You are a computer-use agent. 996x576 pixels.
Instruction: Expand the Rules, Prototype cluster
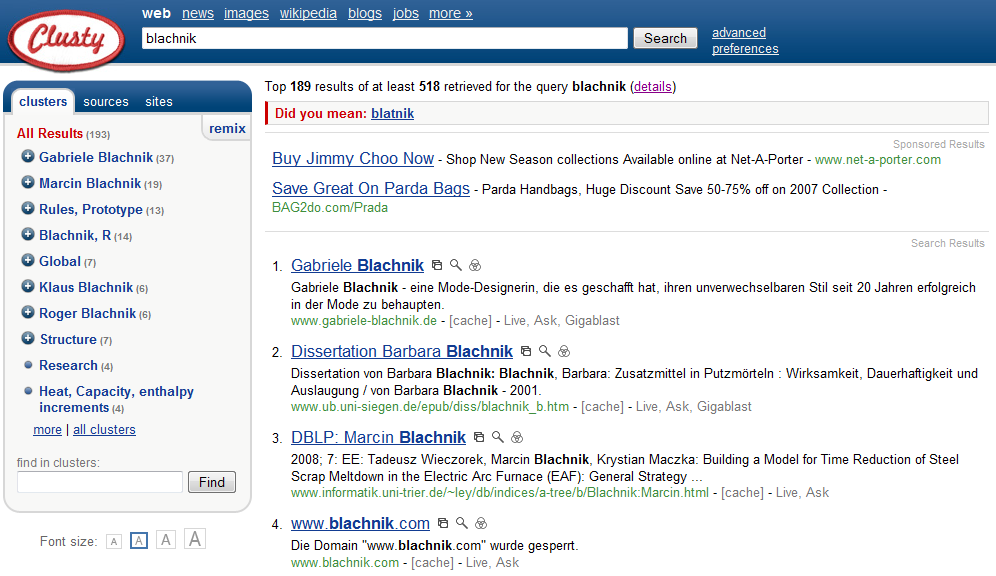pos(27,208)
